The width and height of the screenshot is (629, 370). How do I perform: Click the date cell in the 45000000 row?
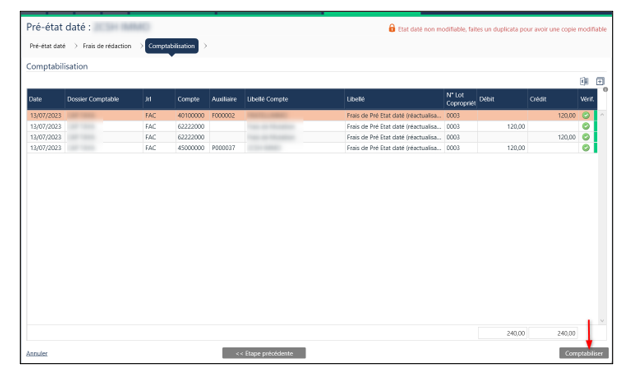tap(46, 148)
